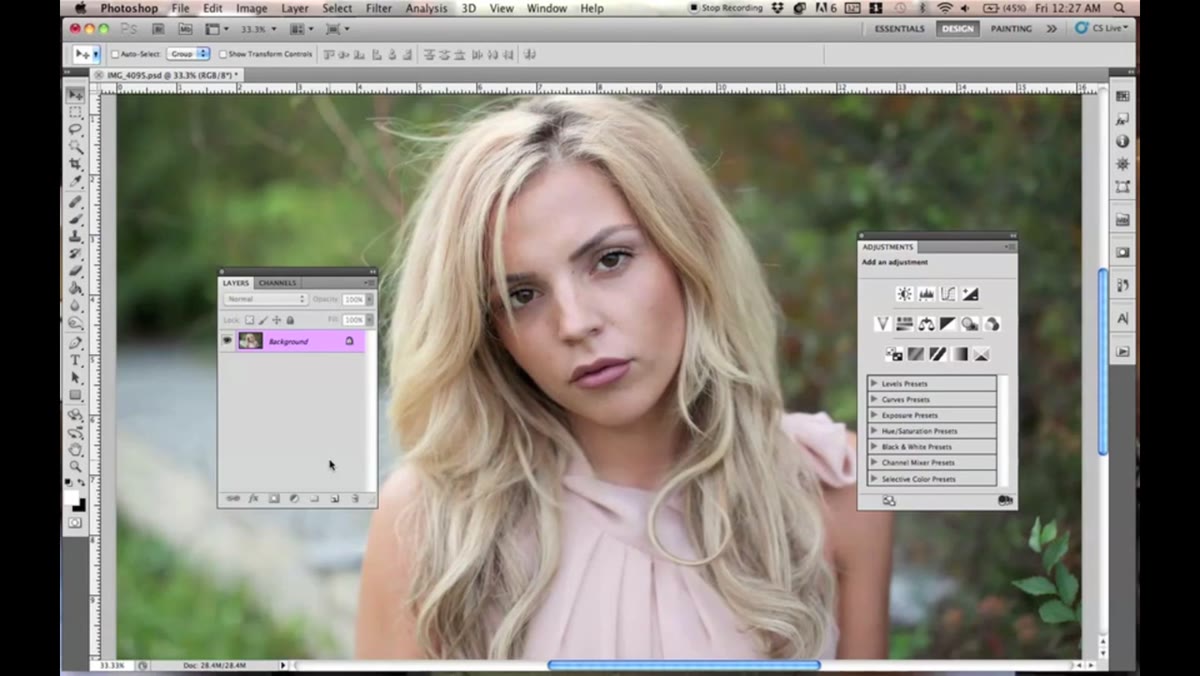Delete layer with the trash icon
The height and width of the screenshot is (676, 1200).
click(x=354, y=498)
